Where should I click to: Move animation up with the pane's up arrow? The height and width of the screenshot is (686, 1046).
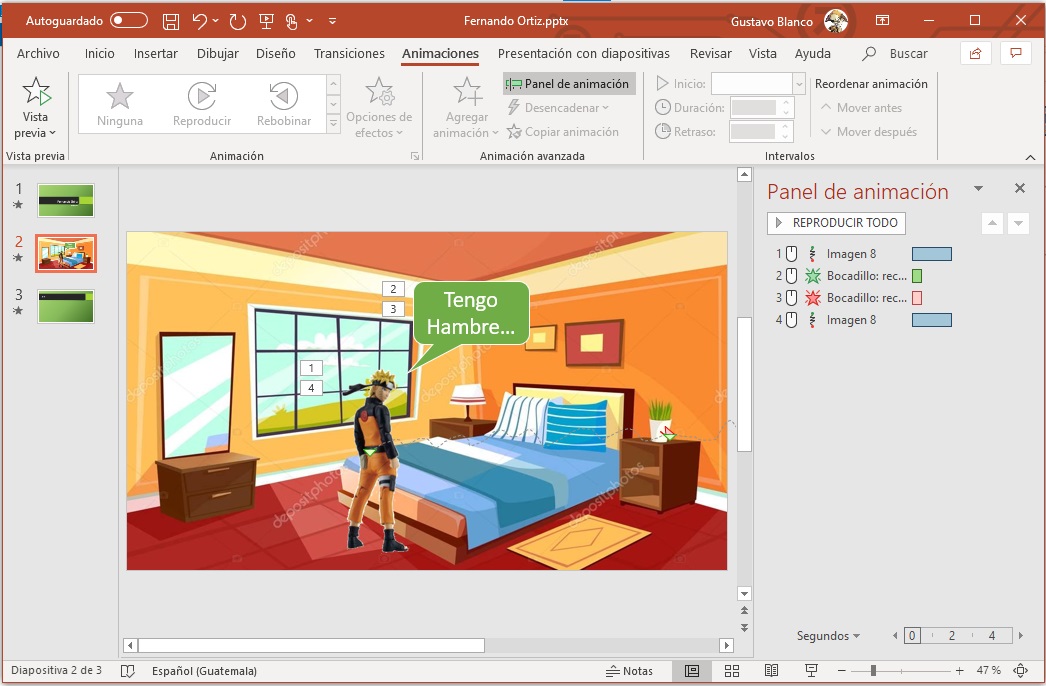coord(992,223)
